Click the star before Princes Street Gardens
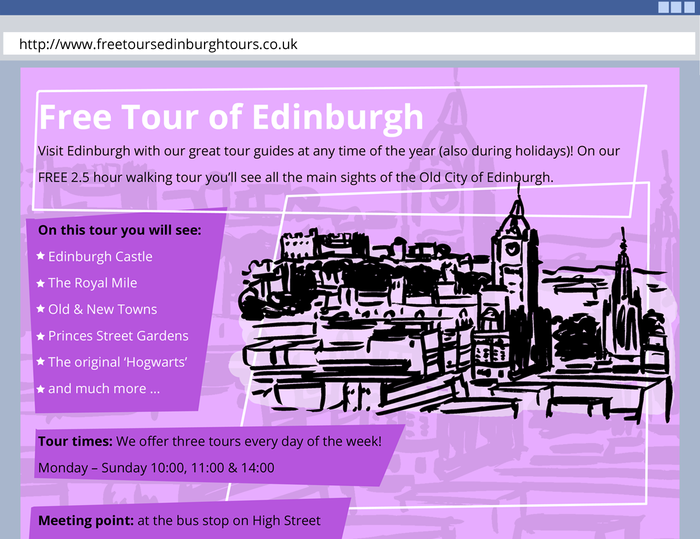Image resolution: width=700 pixels, height=539 pixels. coord(41,336)
